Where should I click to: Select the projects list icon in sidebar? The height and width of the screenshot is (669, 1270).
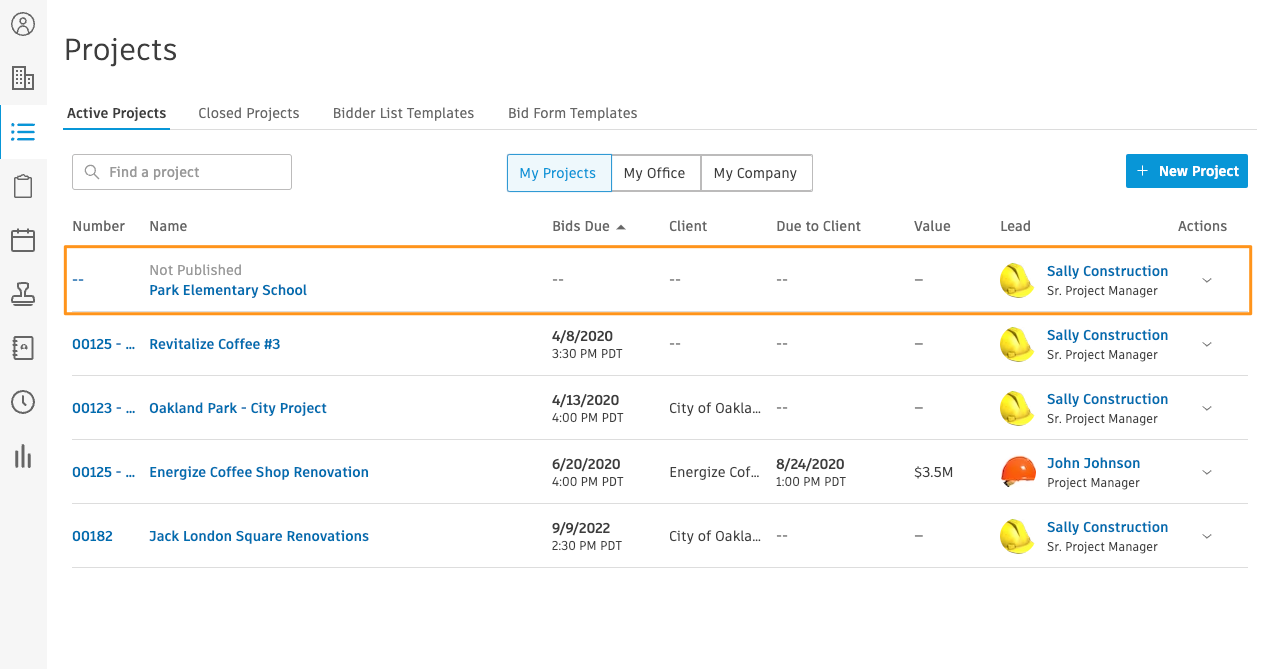(23, 132)
